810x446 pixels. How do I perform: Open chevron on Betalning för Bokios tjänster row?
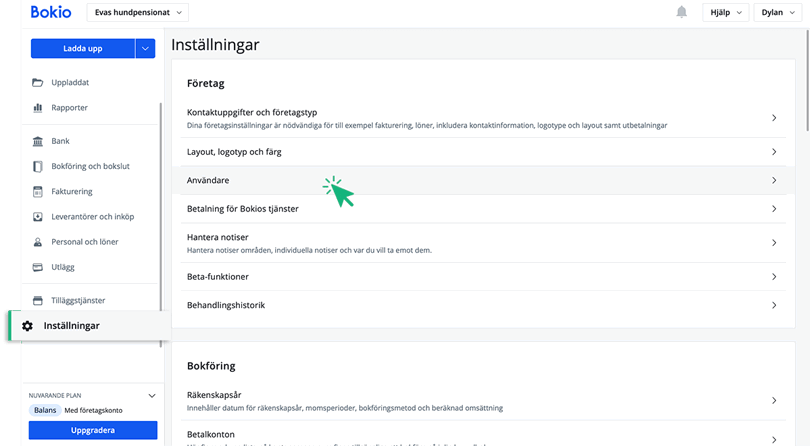point(774,209)
